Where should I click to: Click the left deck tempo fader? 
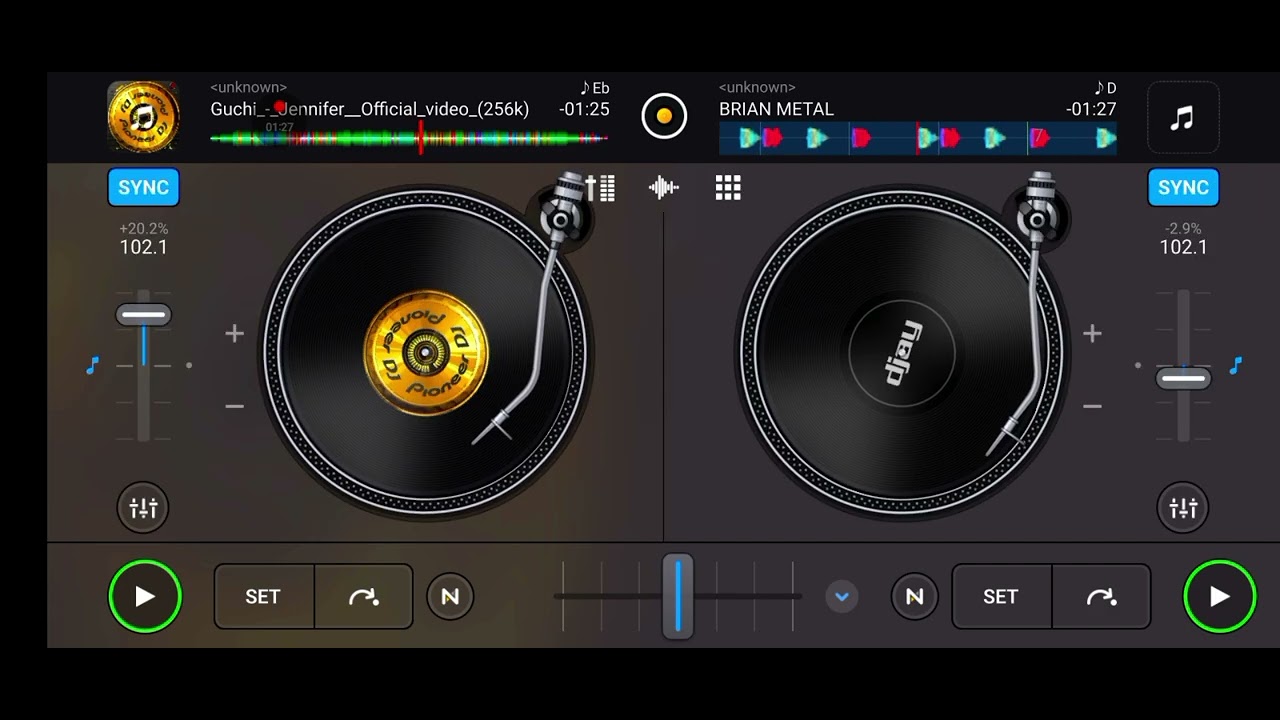click(x=143, y=316)
